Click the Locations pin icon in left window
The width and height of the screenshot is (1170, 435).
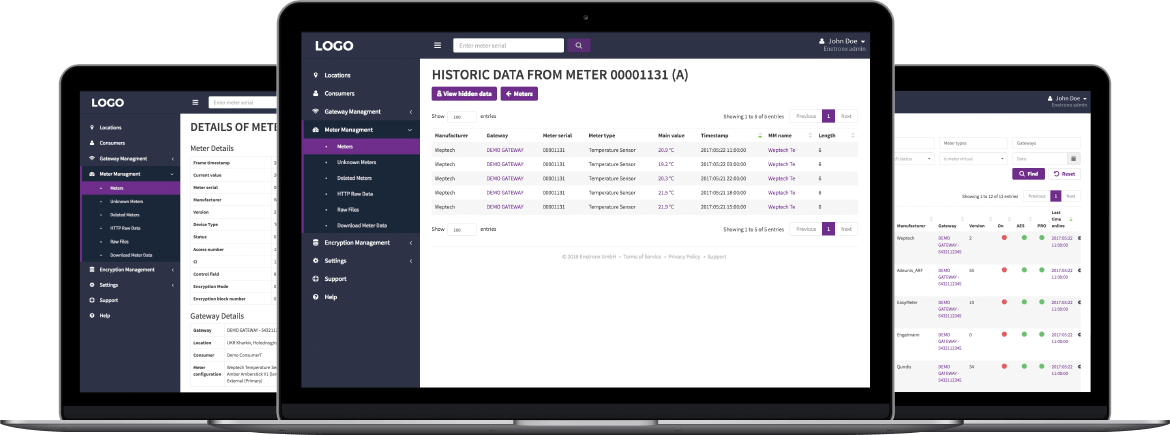(92, 128)
